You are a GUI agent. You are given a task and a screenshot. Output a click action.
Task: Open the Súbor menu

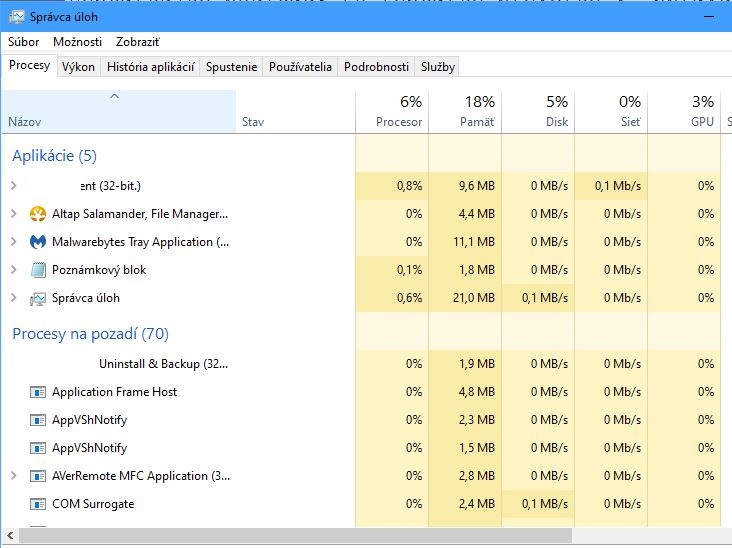(24, 42)
